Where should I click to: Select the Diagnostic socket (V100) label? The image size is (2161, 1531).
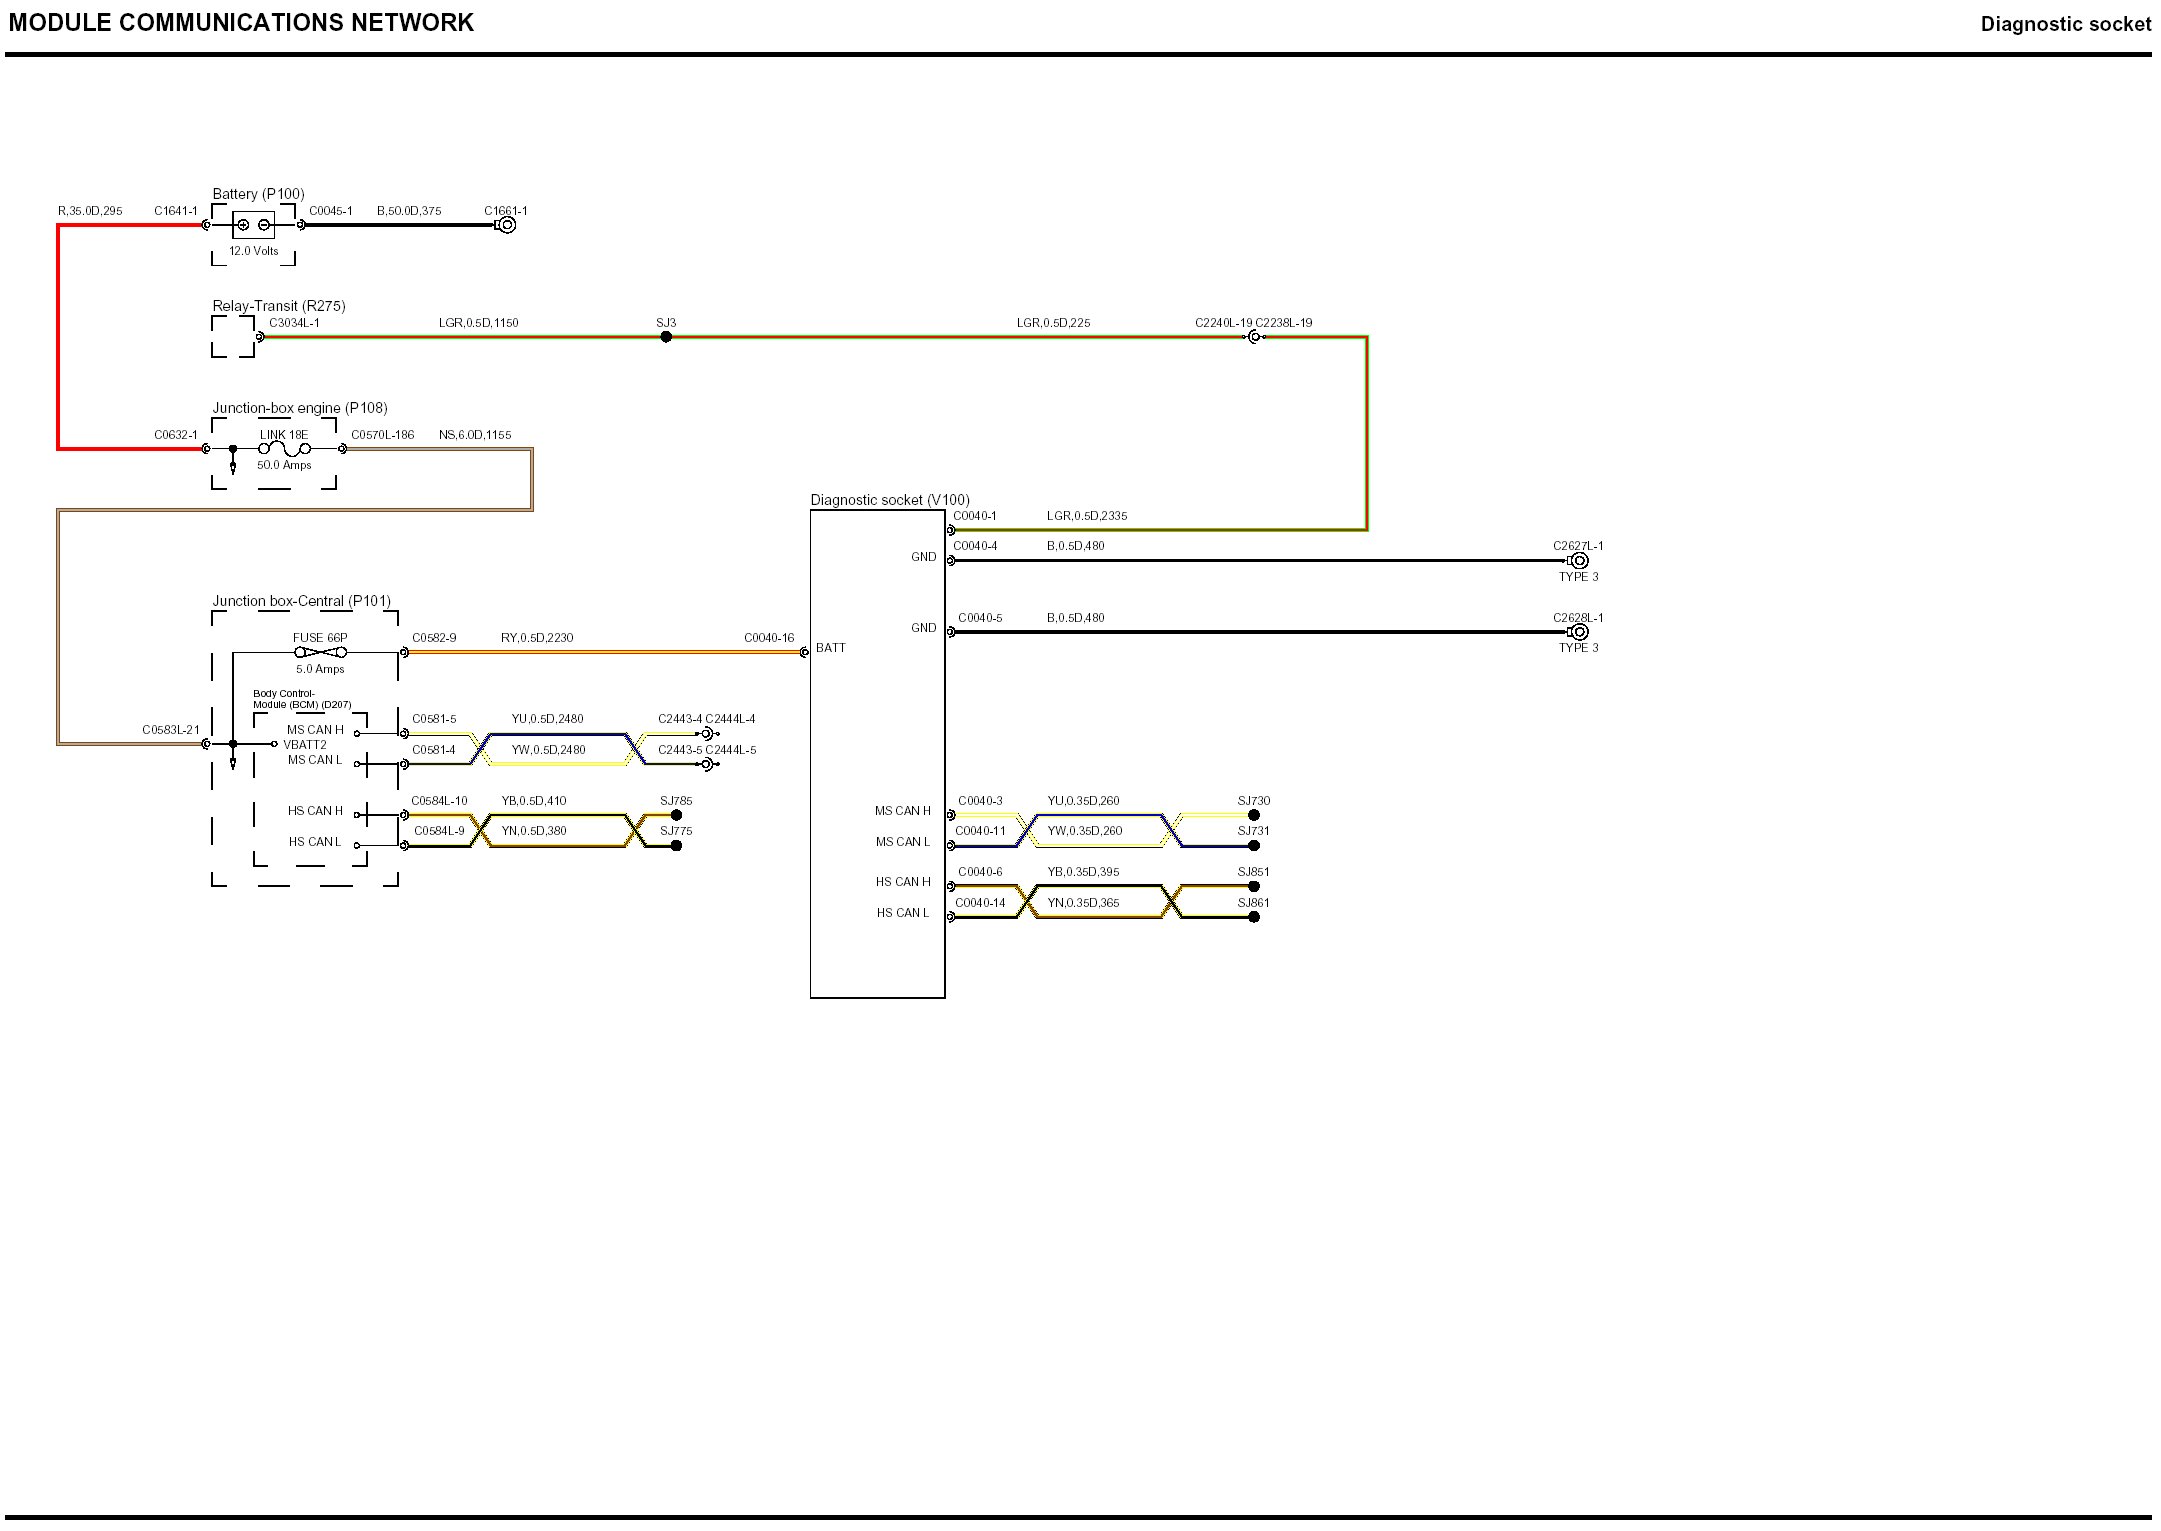pos(889,500)
